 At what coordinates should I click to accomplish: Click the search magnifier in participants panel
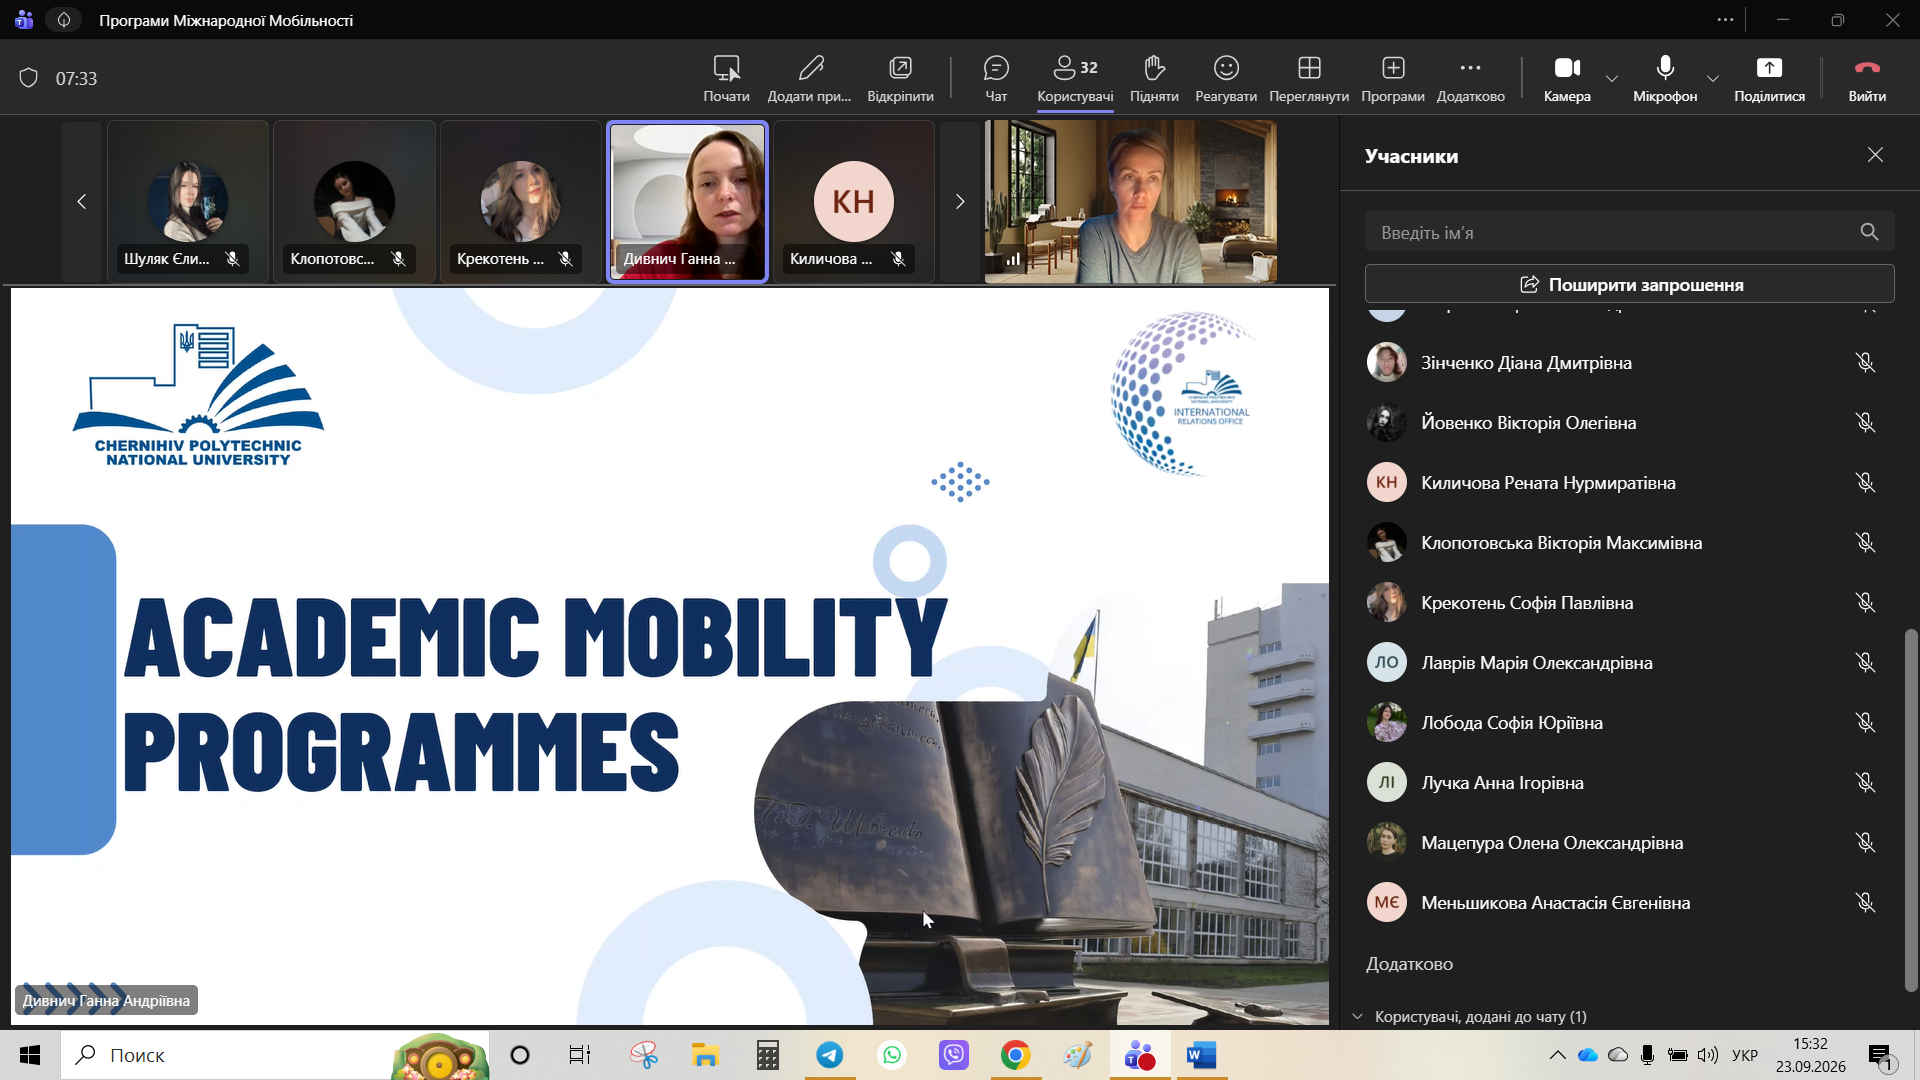pos(1869,232)
